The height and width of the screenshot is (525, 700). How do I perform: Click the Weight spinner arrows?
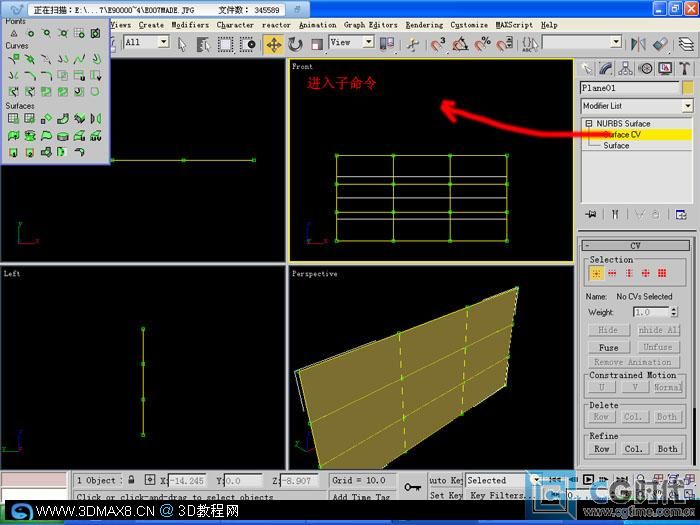[674, 312]
